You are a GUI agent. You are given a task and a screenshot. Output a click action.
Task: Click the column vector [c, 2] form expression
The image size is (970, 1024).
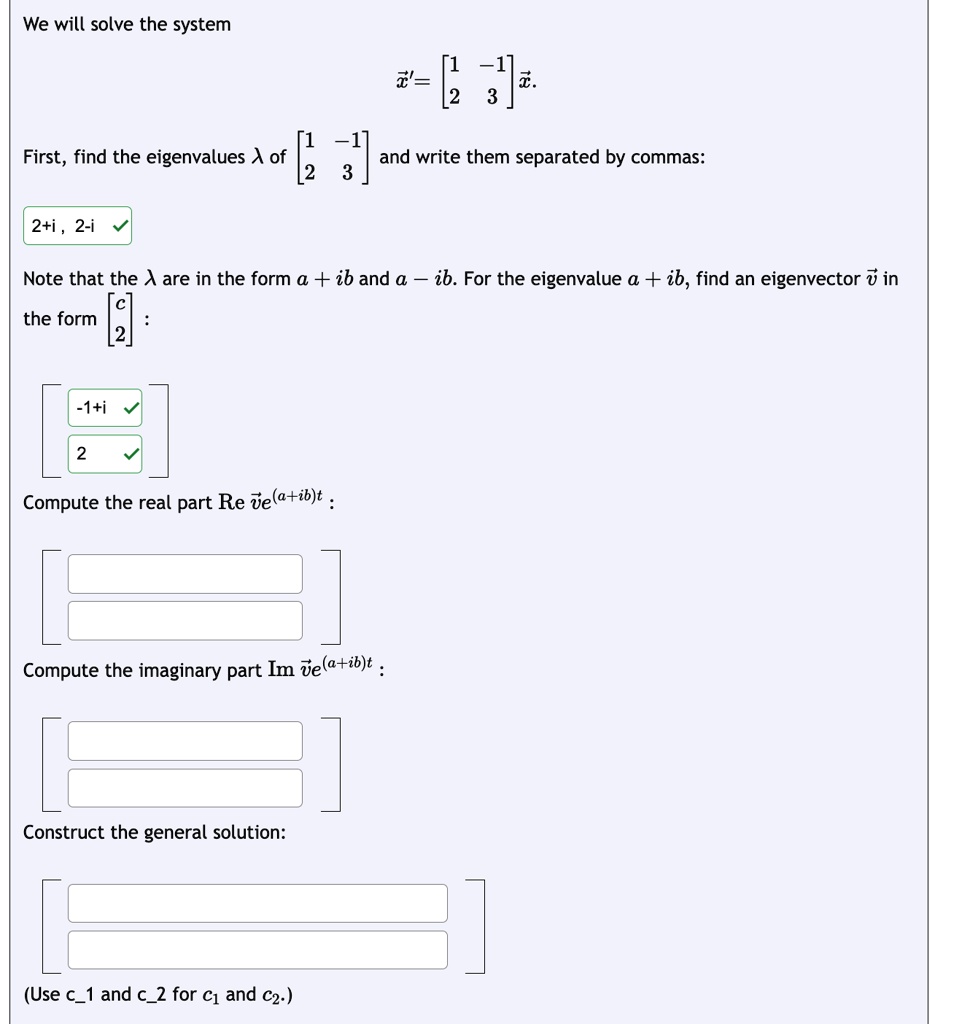pyautogui.click(x=120, y=319)
